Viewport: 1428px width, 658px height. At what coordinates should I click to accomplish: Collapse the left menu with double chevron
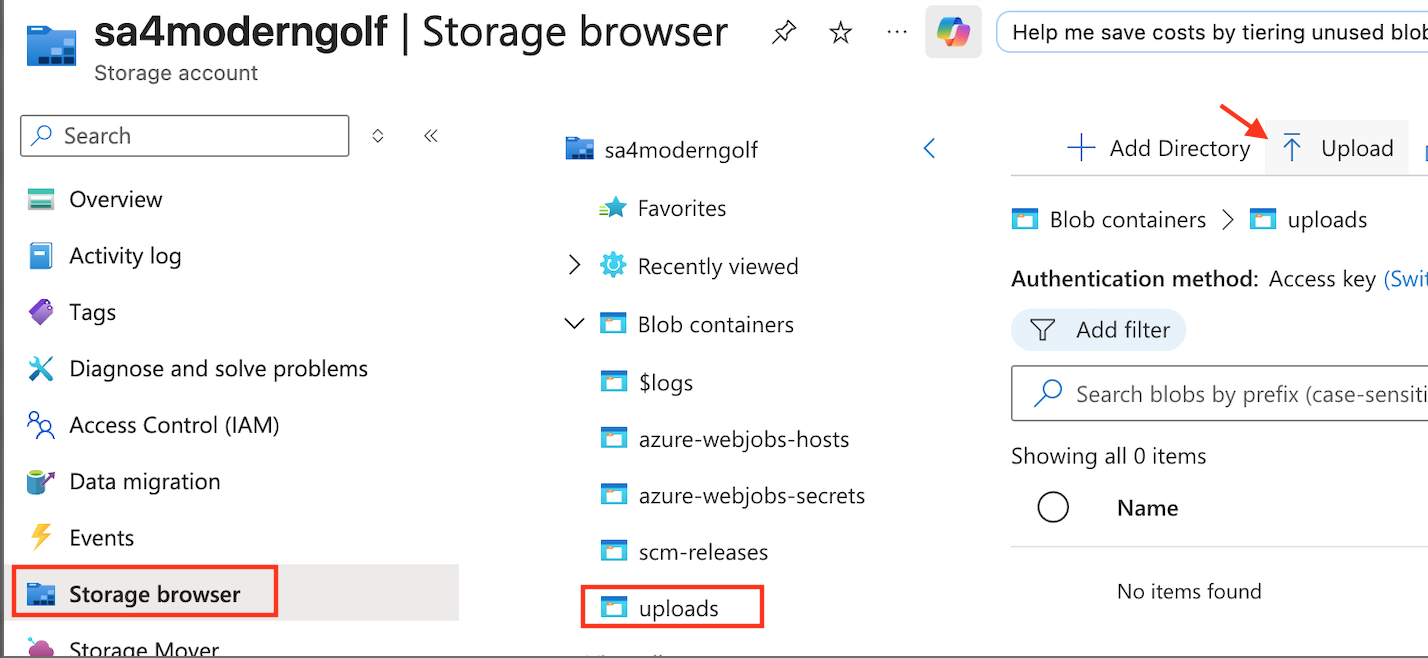point(431,136)
